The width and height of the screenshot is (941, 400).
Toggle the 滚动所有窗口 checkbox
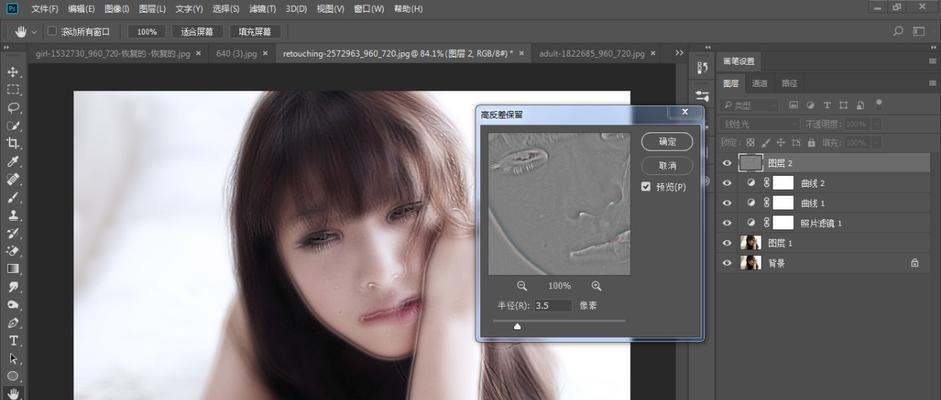(x=52, y=31)
